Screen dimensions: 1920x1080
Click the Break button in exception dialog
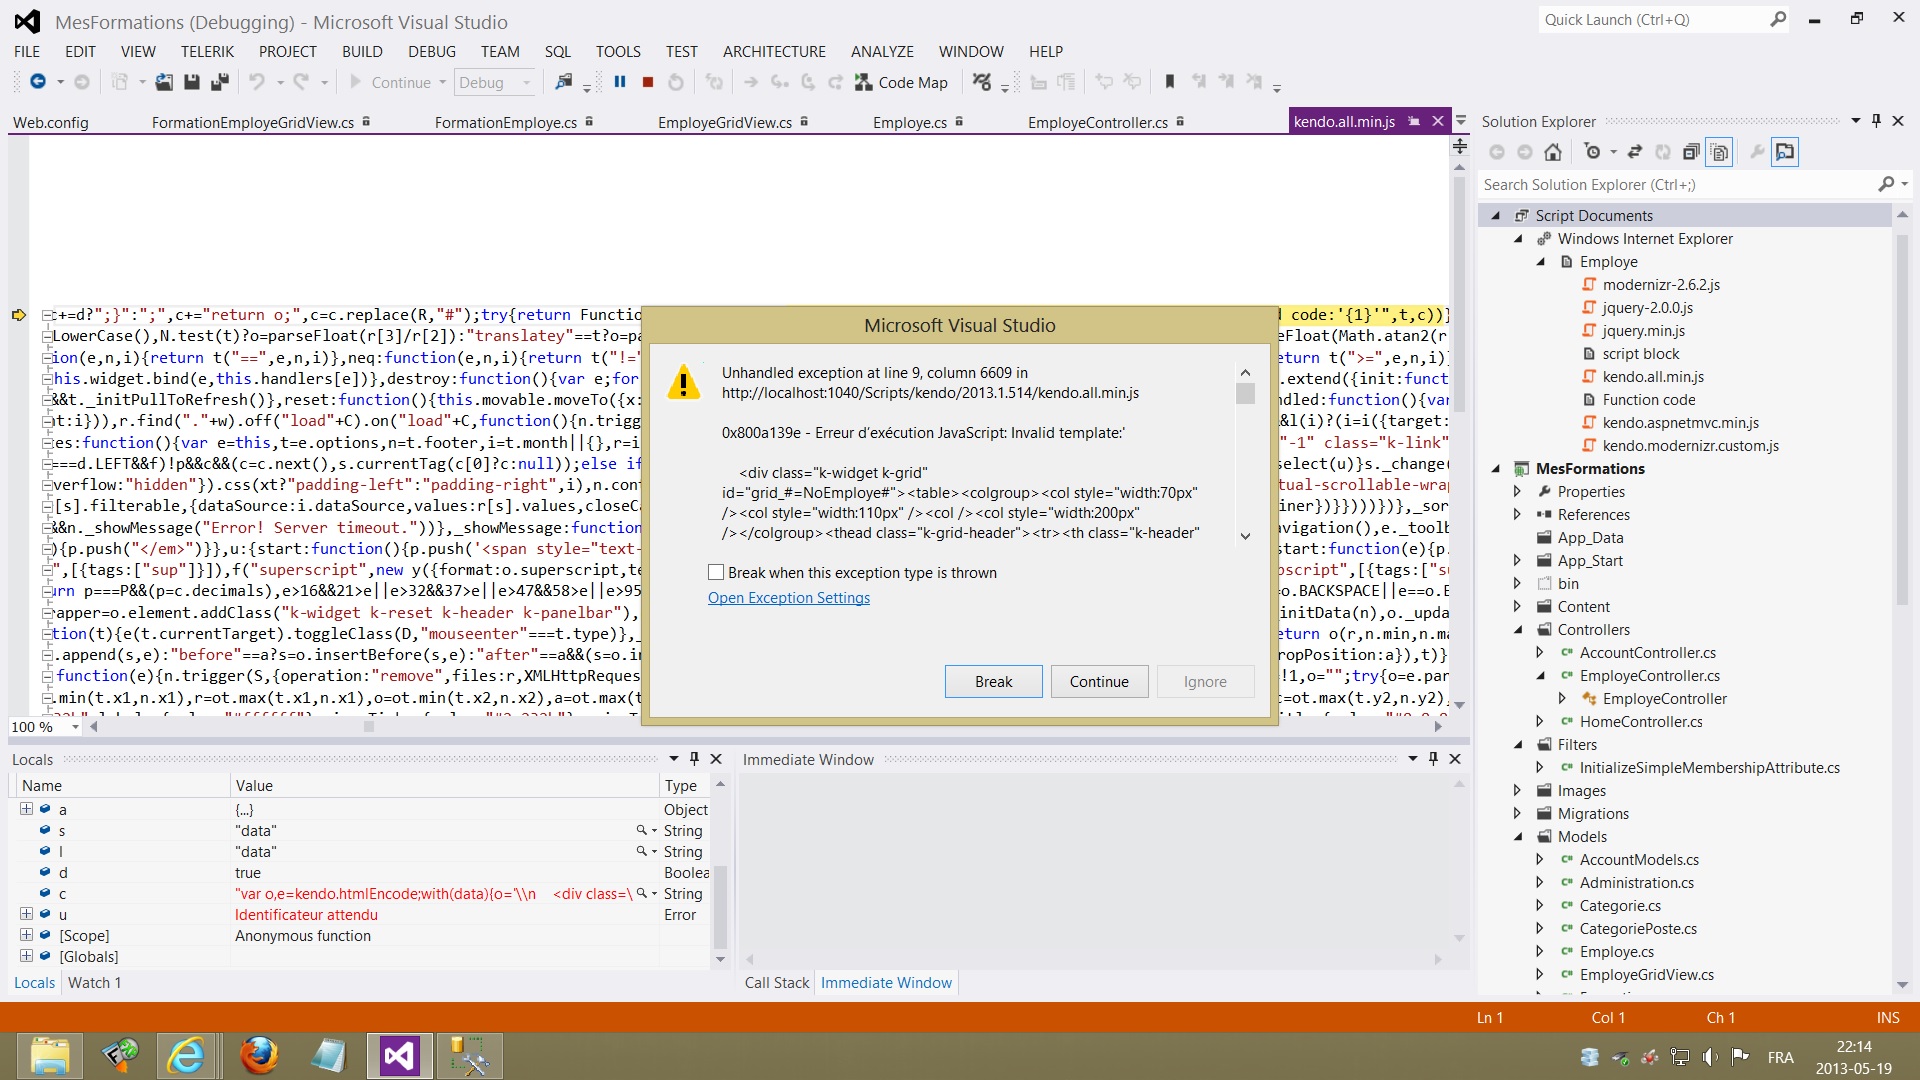pyautogui.click(x=993, y=682)
